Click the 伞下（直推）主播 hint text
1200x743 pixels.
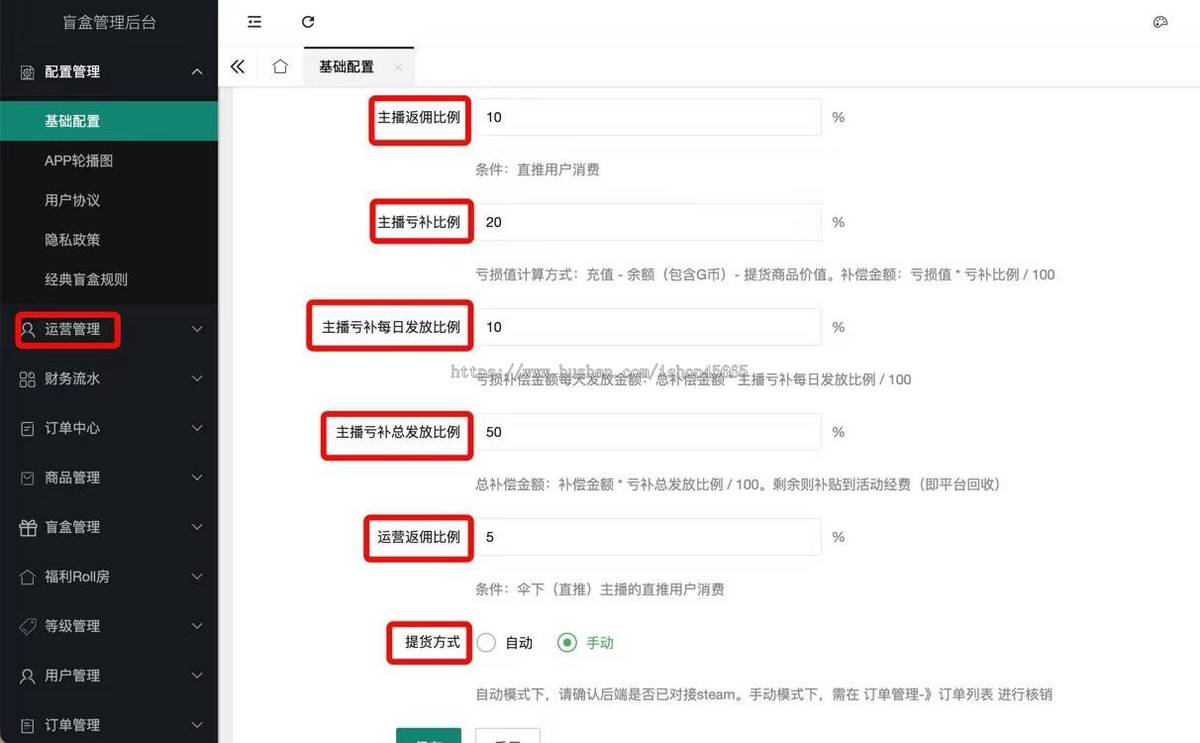(600, 590)
